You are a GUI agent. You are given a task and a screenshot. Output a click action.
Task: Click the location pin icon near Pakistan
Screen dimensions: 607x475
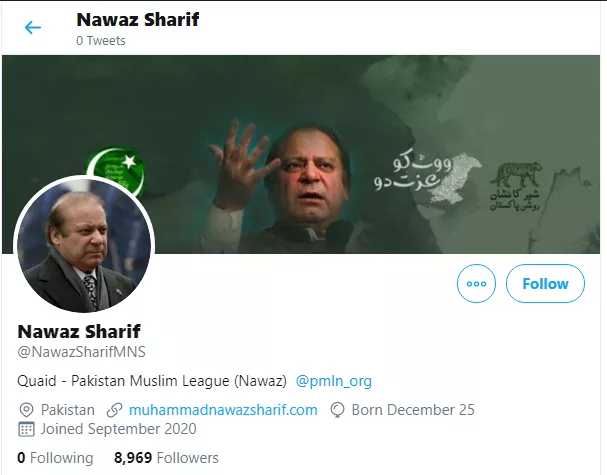pyautogui.click(x=26, y=410)
